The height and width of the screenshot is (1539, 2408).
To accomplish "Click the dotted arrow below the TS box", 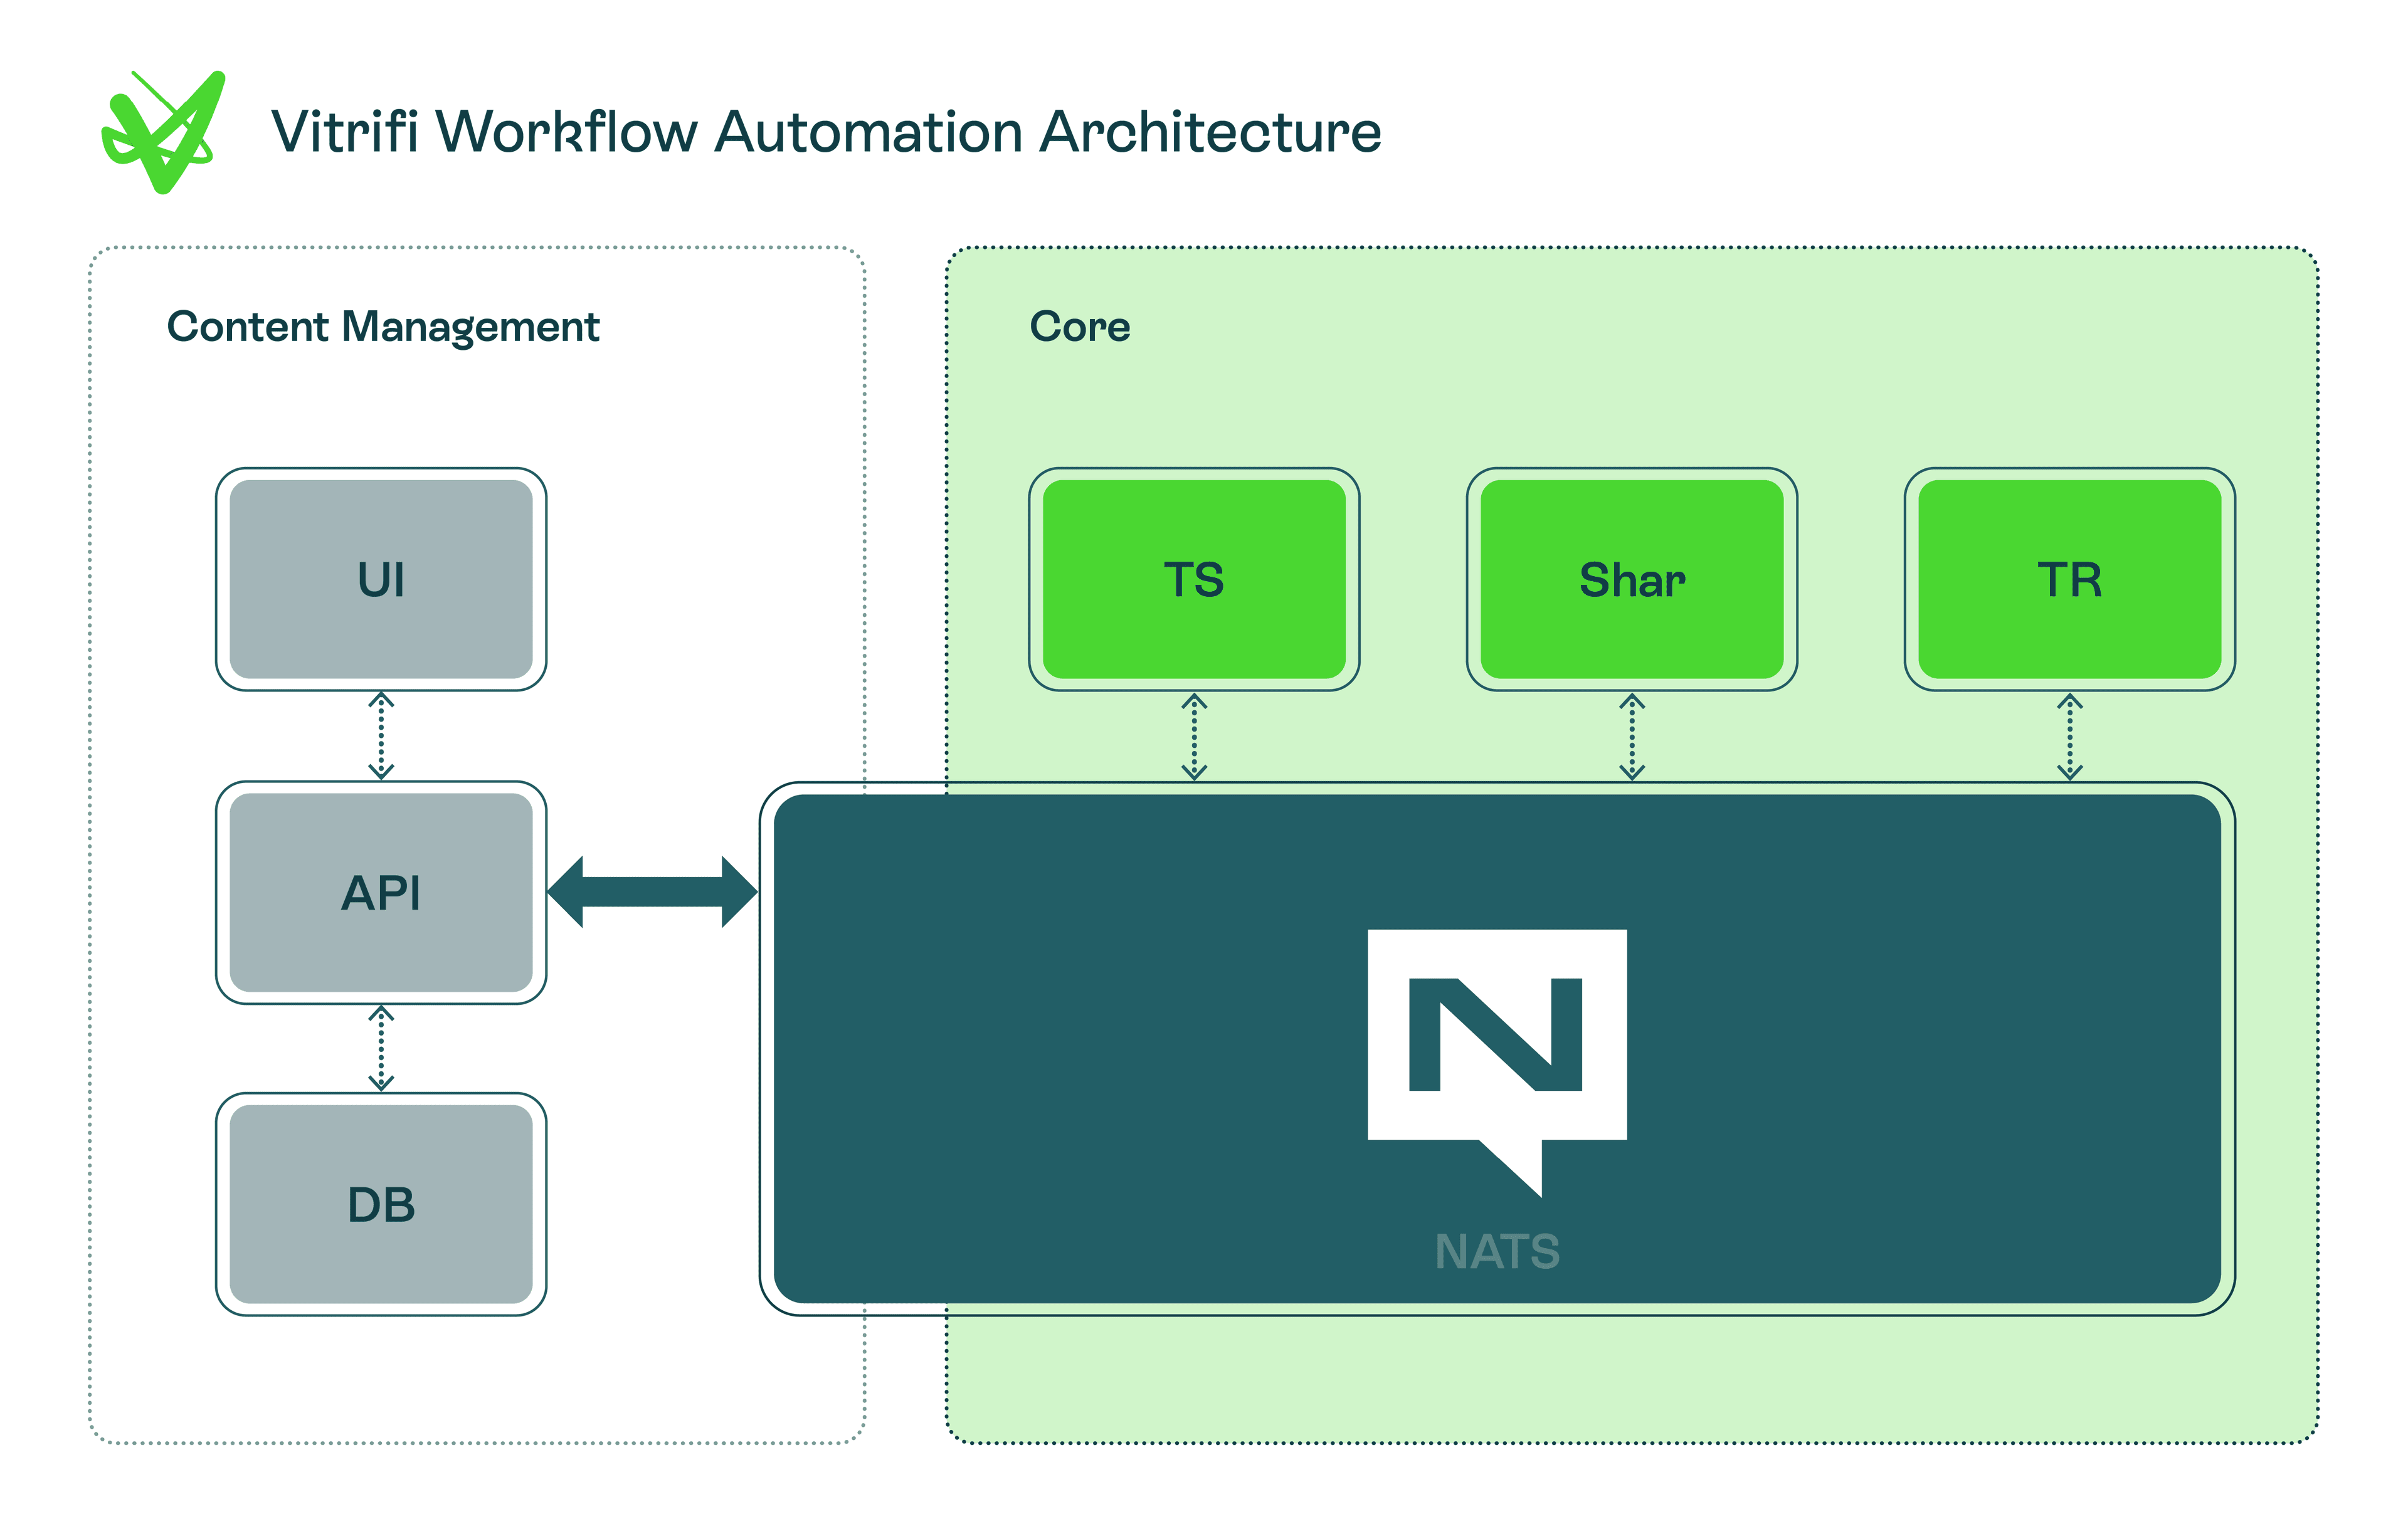I will [1194, 737].
